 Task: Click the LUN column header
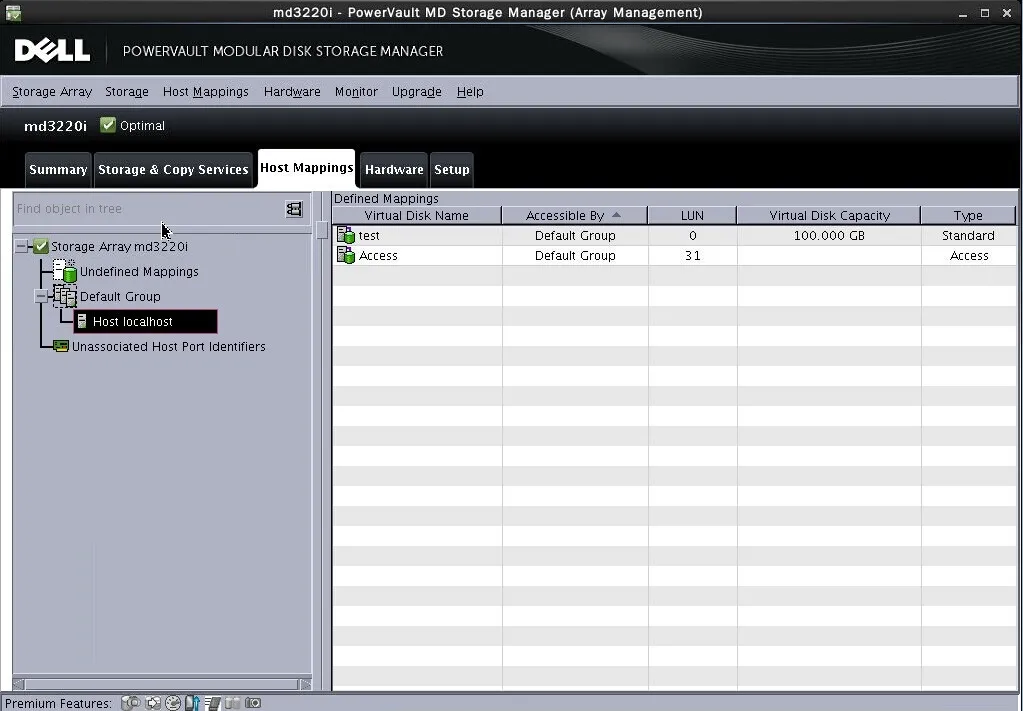click(x=692, y=215)
